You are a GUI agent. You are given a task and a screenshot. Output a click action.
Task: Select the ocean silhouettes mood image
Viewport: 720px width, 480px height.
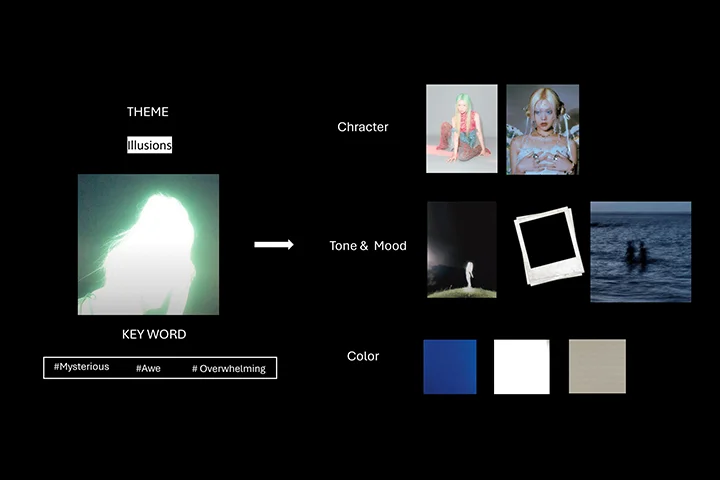641,252
